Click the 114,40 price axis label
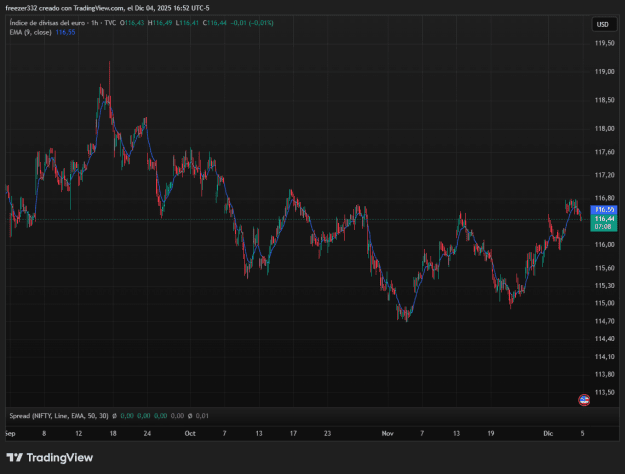Screen dimensions: 625x474 [x=604, y=338]
